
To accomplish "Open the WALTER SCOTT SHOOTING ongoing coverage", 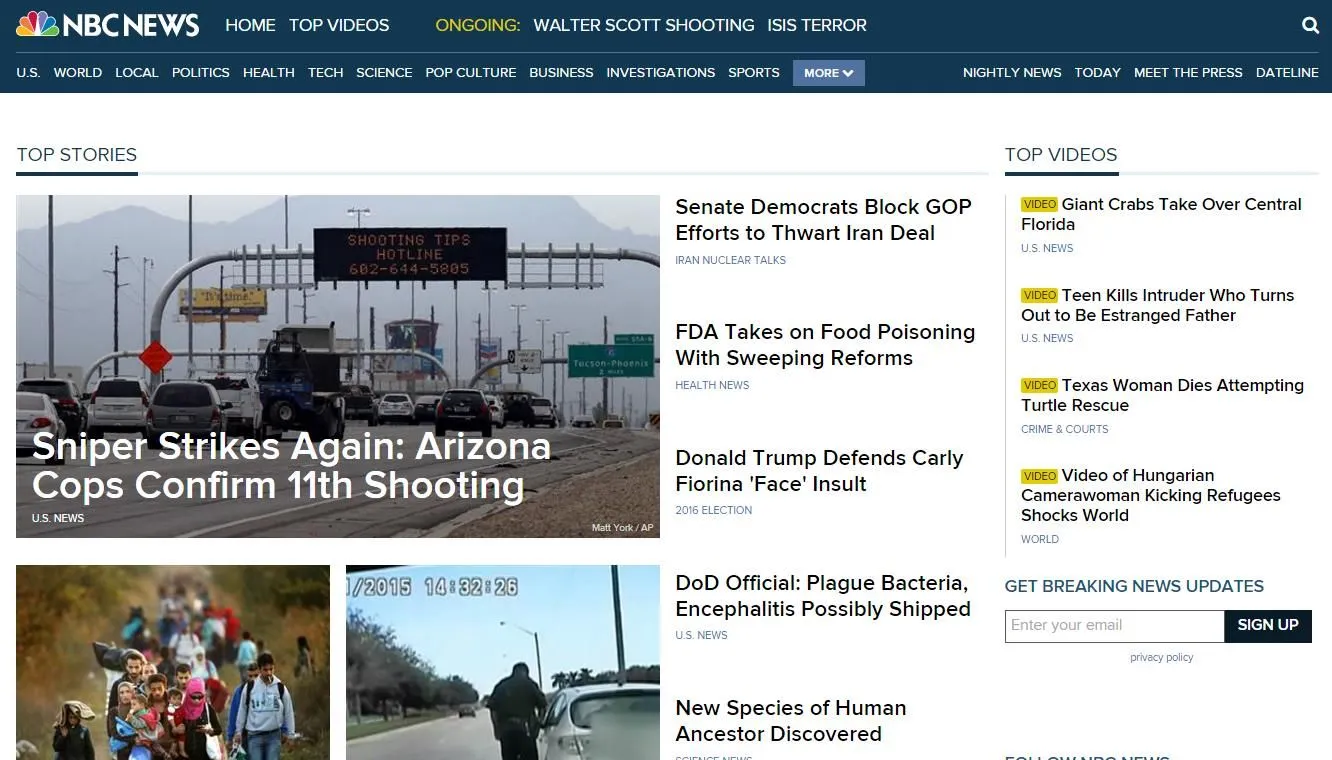I will [x=643, y=25].
